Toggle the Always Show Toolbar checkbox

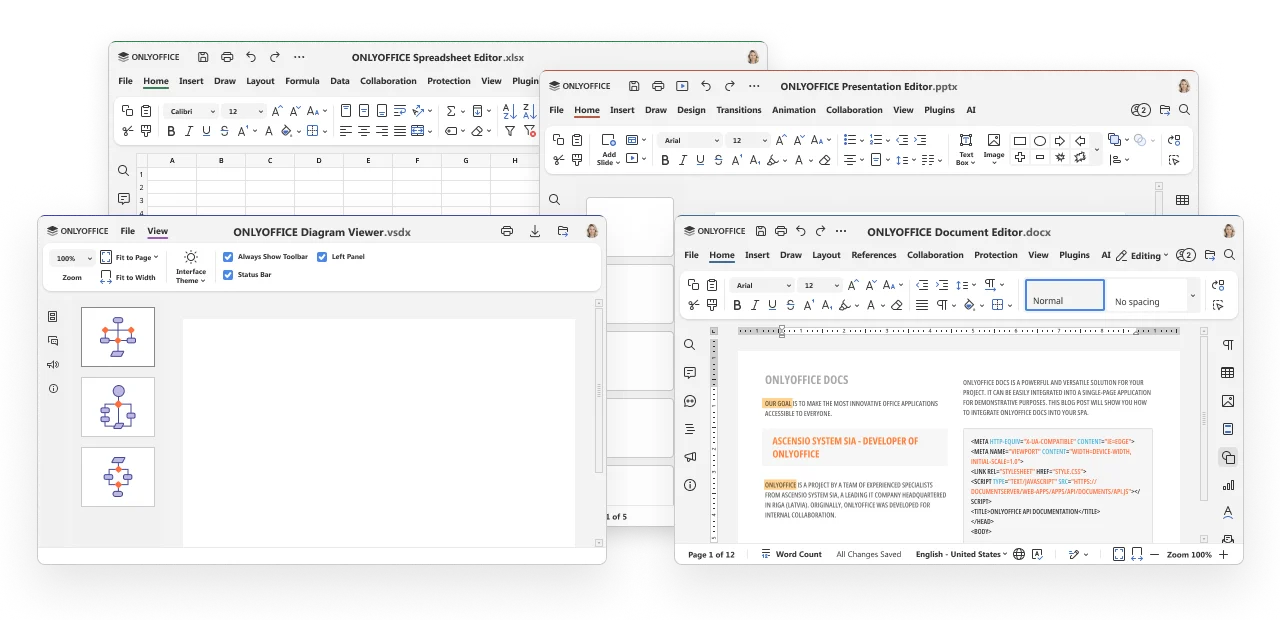228,257
